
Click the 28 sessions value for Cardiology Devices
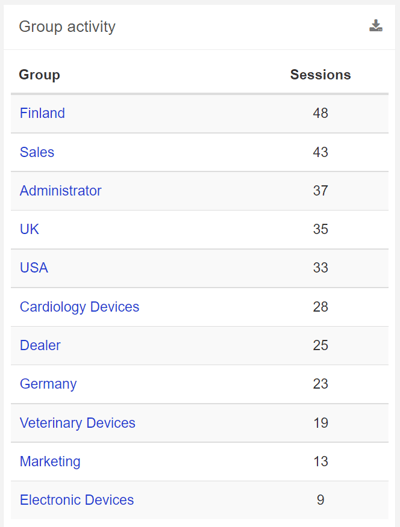tap(320, 307)
